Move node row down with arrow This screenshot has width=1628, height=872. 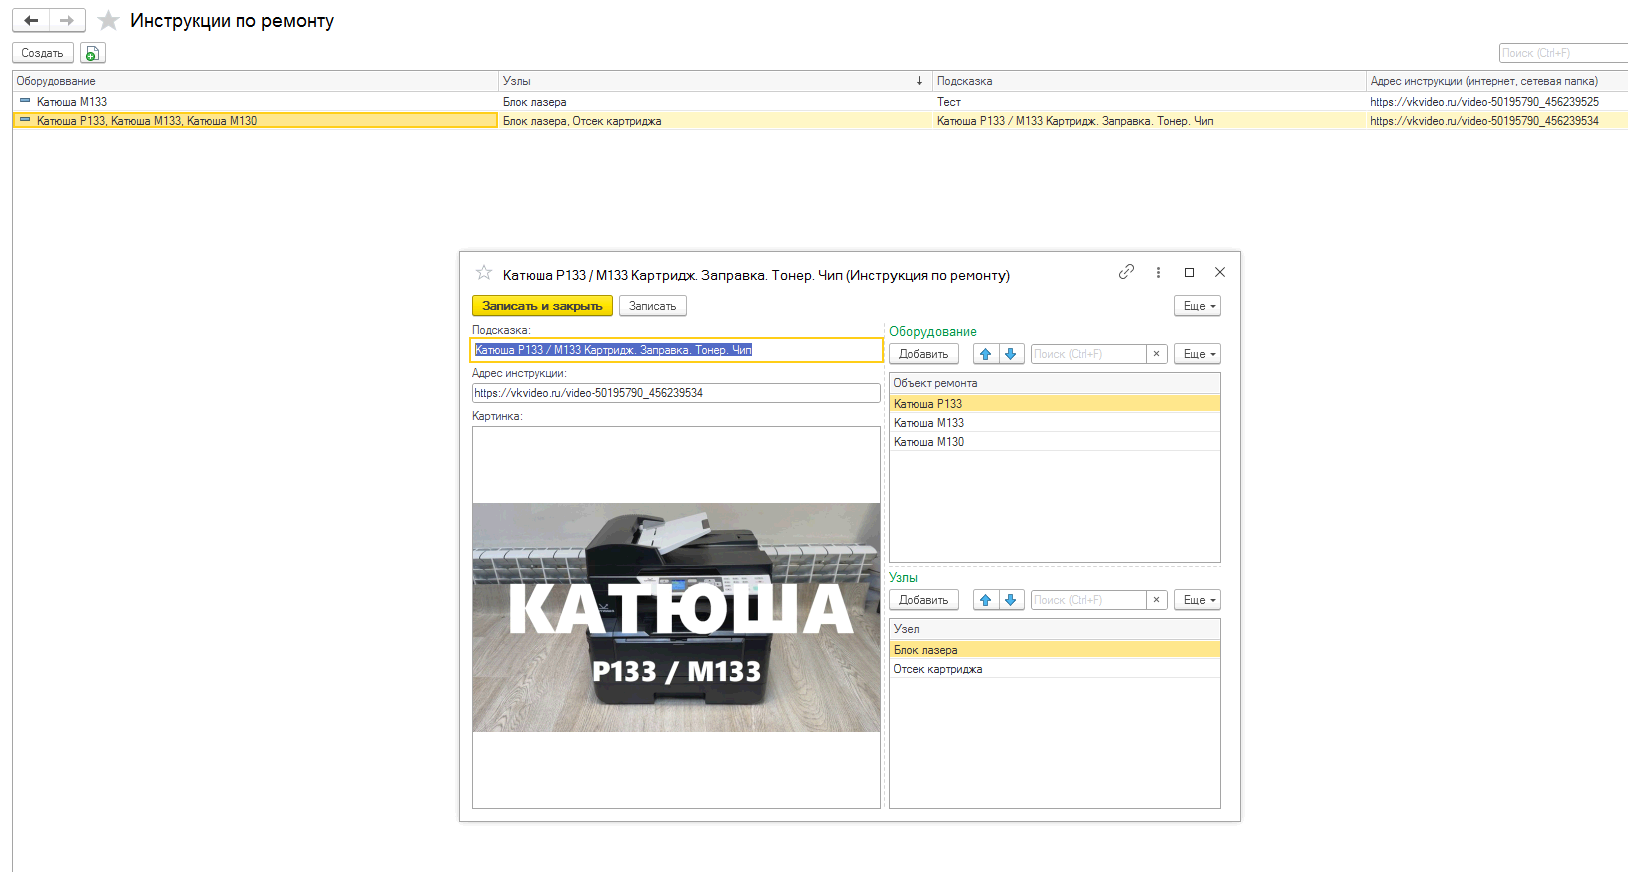point(1011,600)
